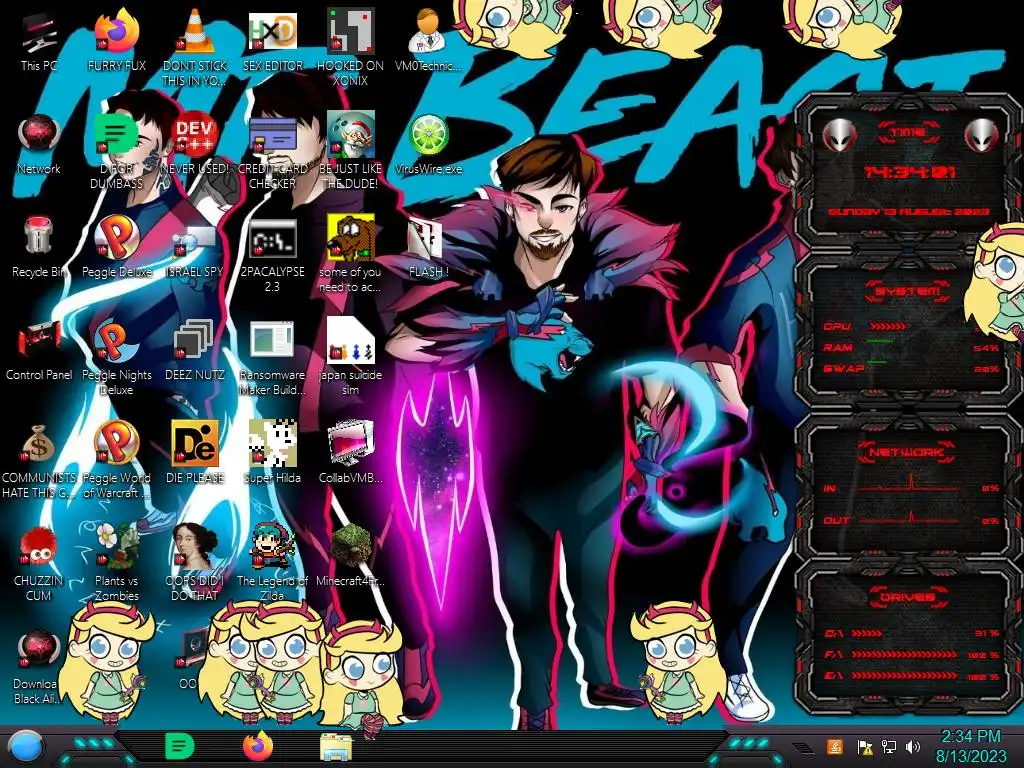Click the Java tray icon
This screenshot has height=768, width=1024.
[835, 746]
